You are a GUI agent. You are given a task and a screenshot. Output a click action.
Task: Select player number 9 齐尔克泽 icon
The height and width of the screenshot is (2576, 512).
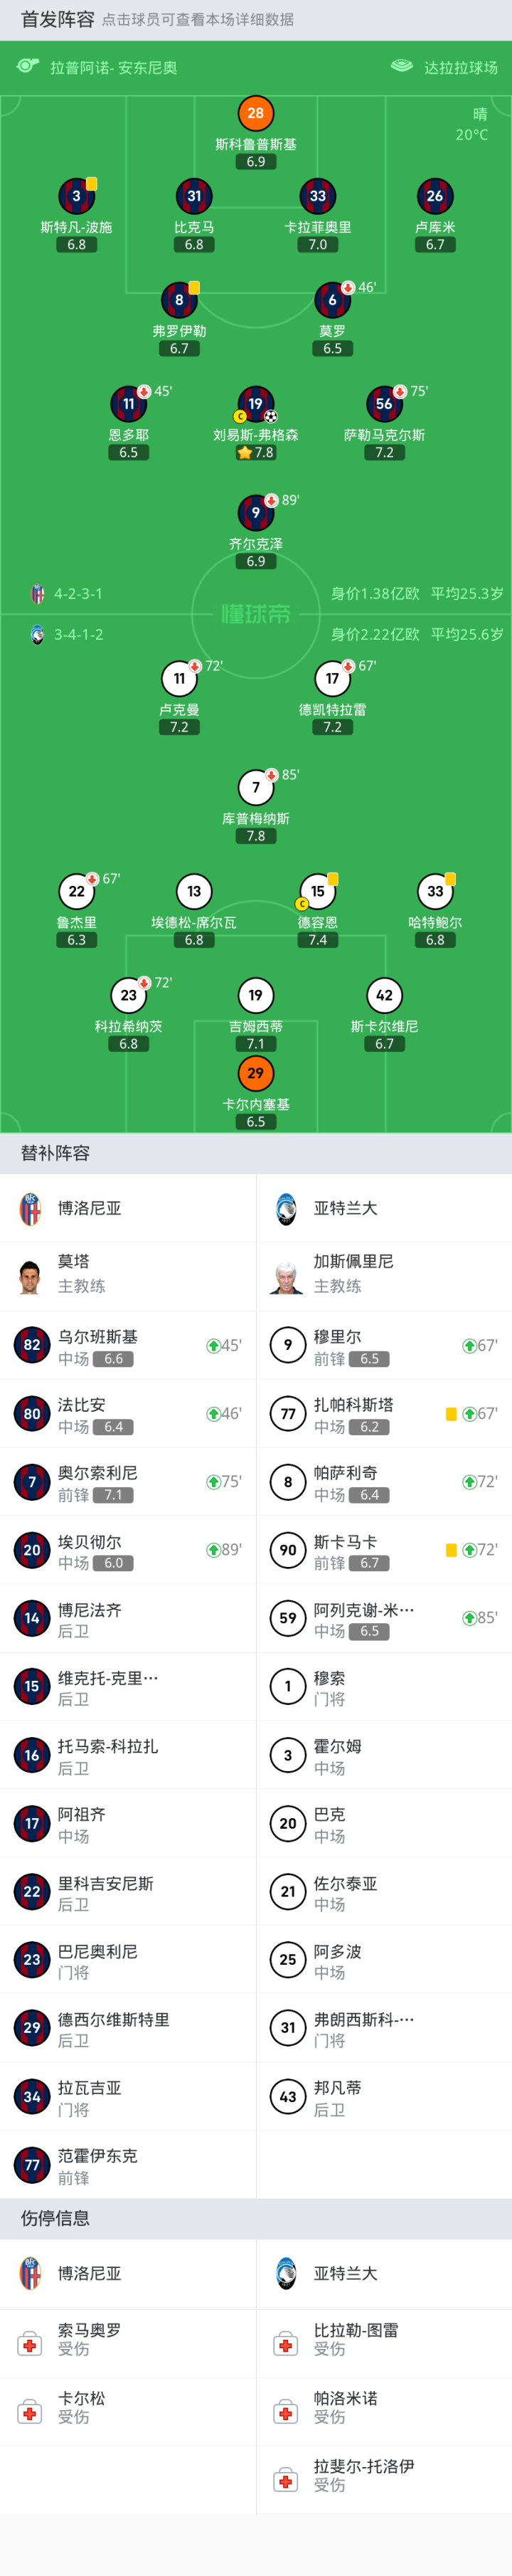[256, 513]
